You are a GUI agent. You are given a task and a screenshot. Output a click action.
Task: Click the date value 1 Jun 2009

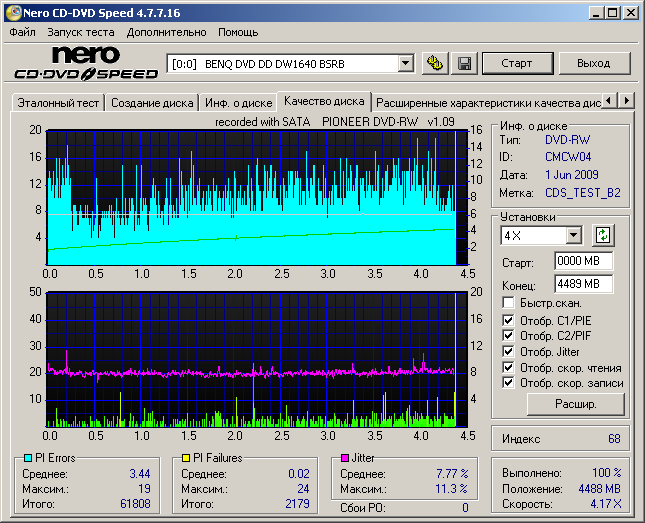pyautogui.click(x=572, y=175)
